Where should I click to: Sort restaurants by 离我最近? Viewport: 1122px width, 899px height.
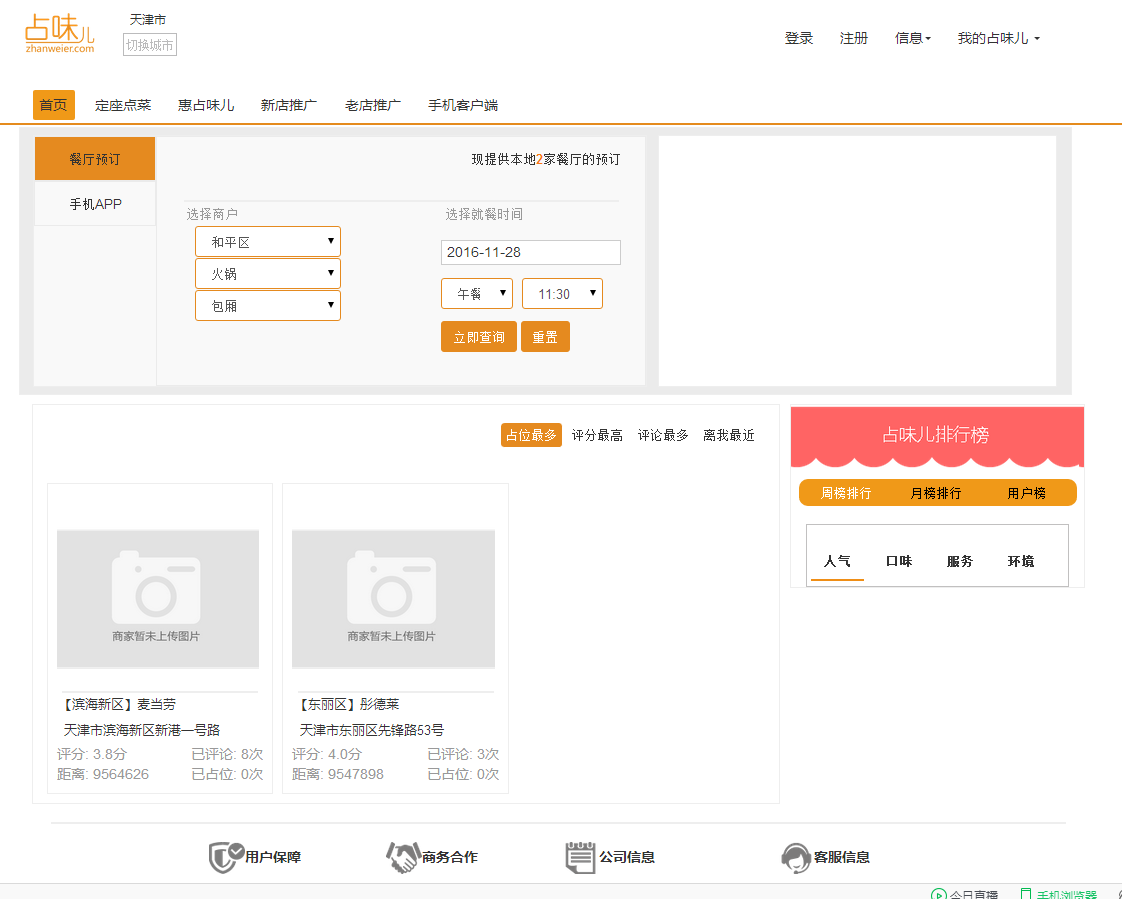(x=729, y=435)
